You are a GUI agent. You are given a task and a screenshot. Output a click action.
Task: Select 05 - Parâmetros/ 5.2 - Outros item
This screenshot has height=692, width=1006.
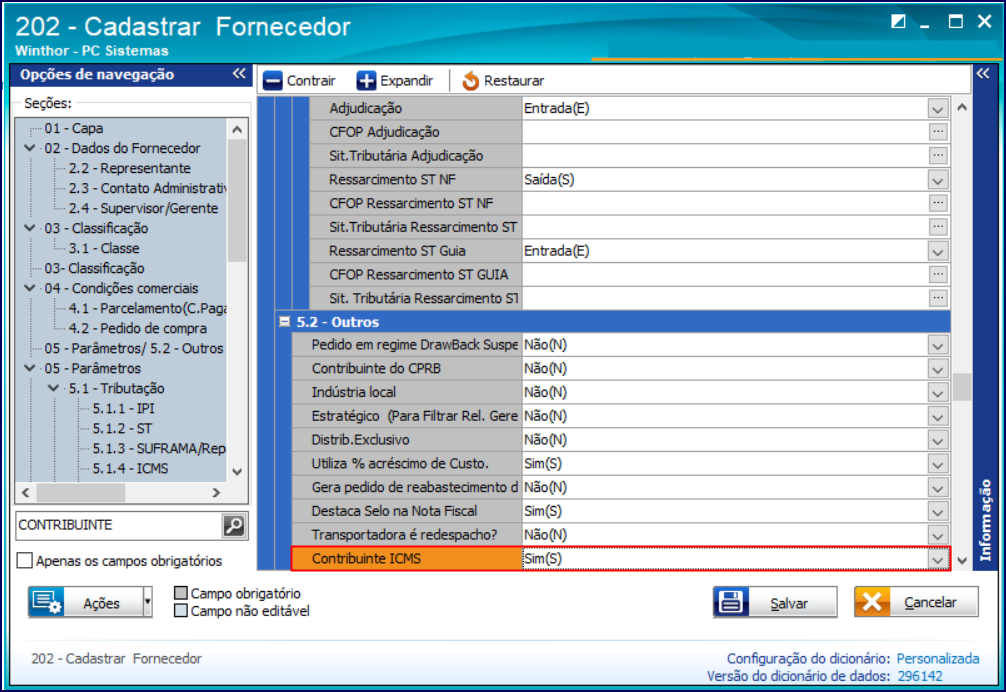pyautogui.click(x=134, y=348)
